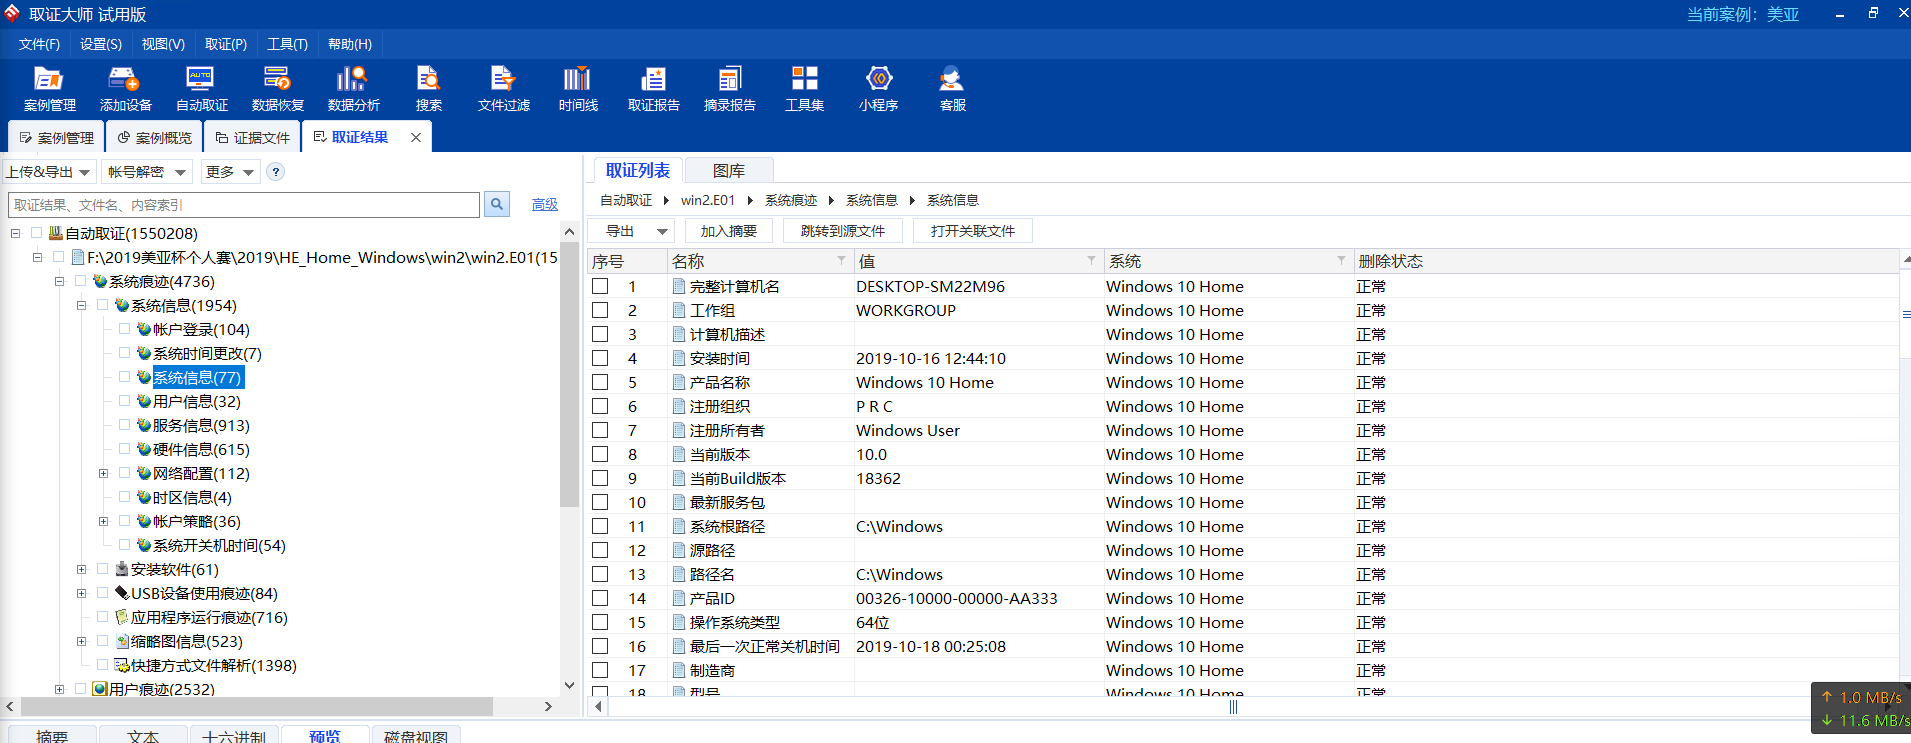Open the 更多 dropdown
The image size is (1911, 743).
230,172
